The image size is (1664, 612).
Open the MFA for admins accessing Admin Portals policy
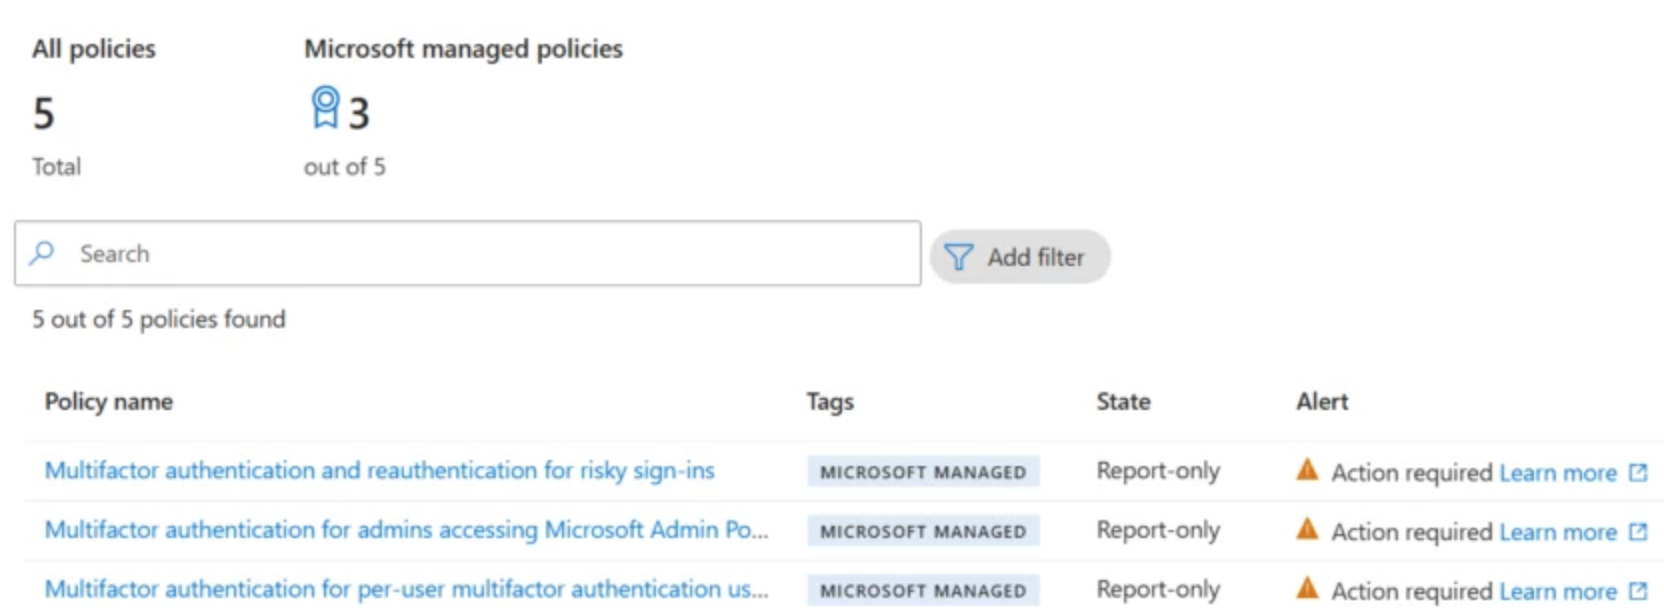406,530
